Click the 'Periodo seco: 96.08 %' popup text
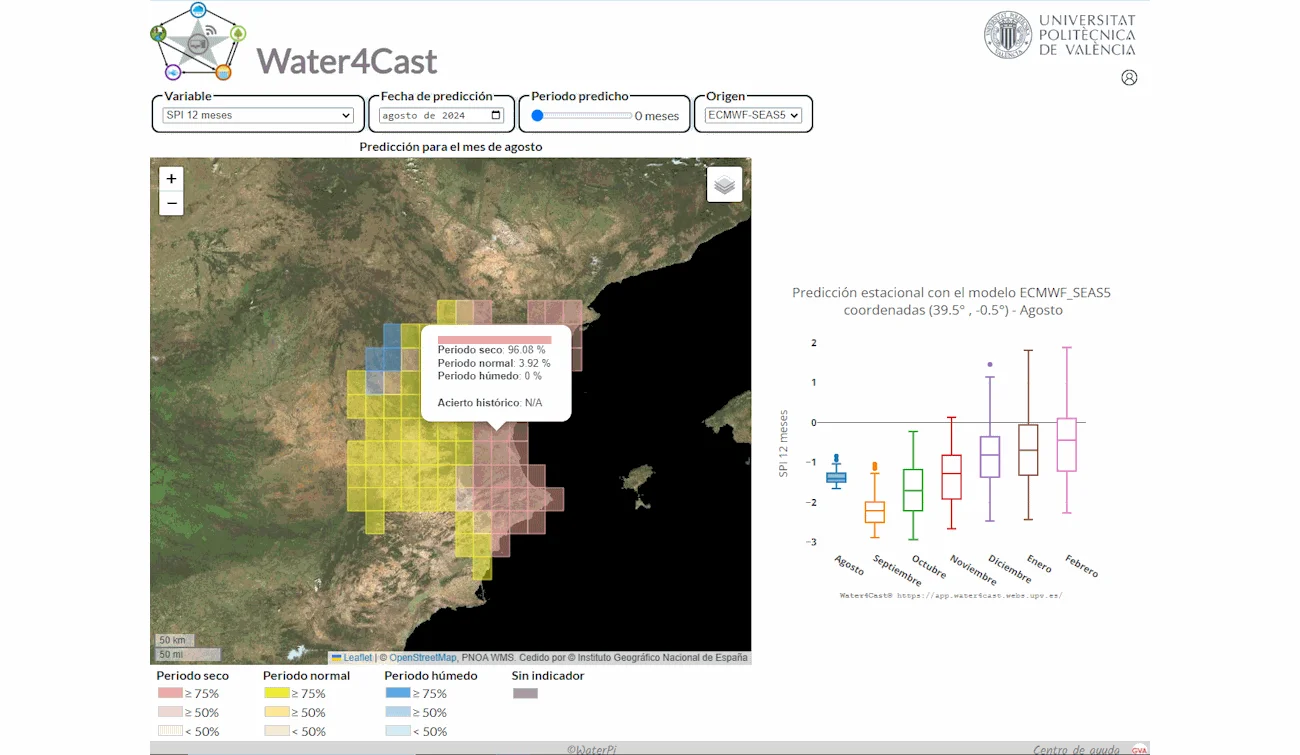This screenshot has height=755, width=1300. coord(492,350)
